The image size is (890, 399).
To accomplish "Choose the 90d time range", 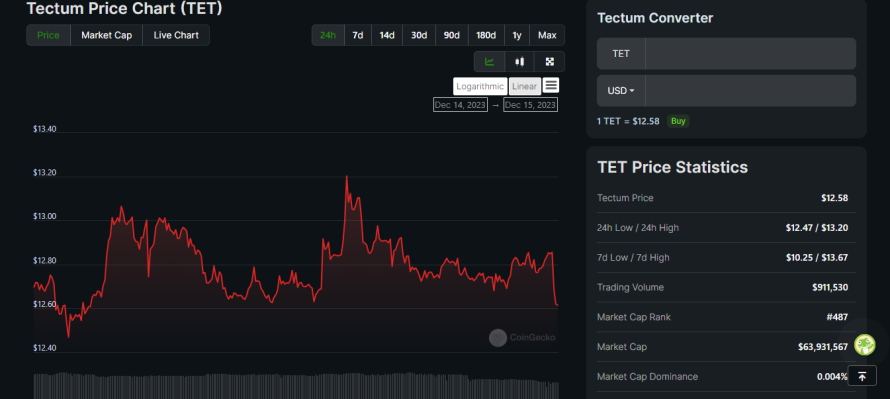I will [452, 35].
